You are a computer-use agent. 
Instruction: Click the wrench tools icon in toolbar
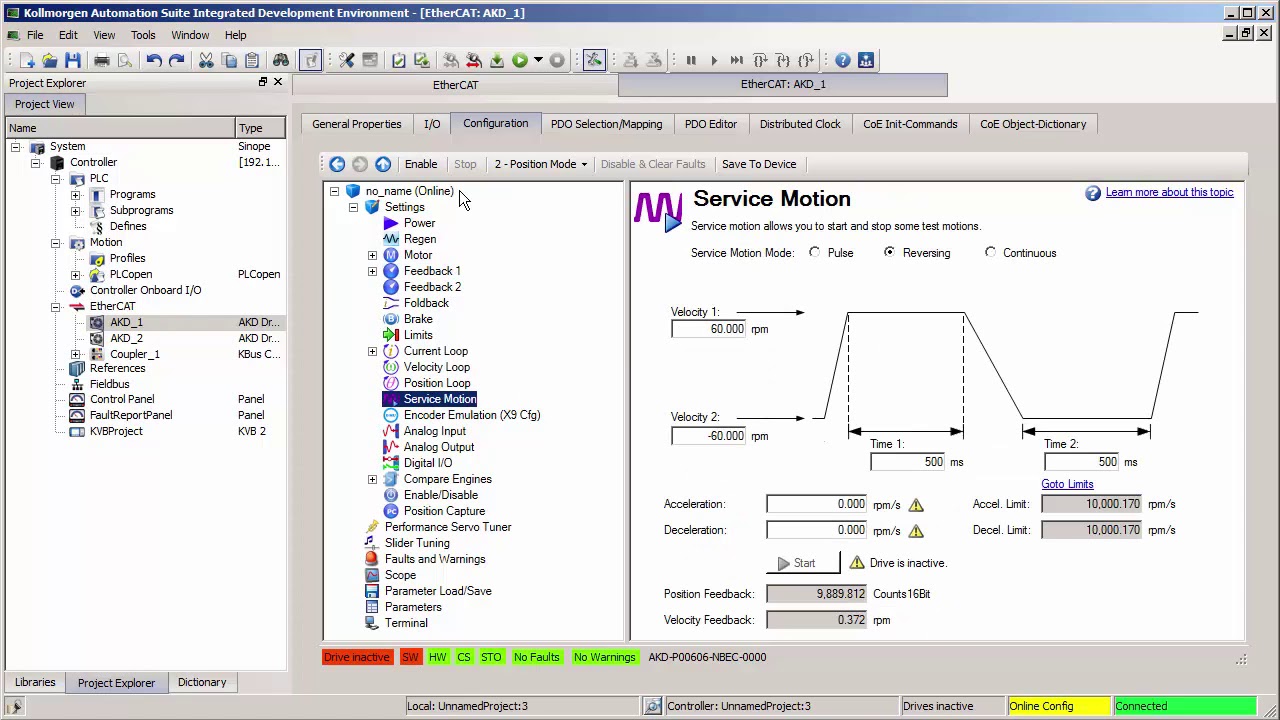point(347,60)
